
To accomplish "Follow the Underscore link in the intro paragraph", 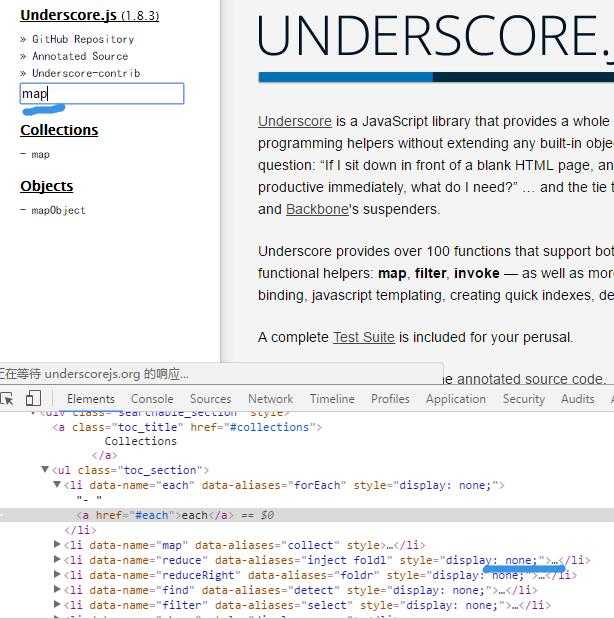I will pos(295,121).
